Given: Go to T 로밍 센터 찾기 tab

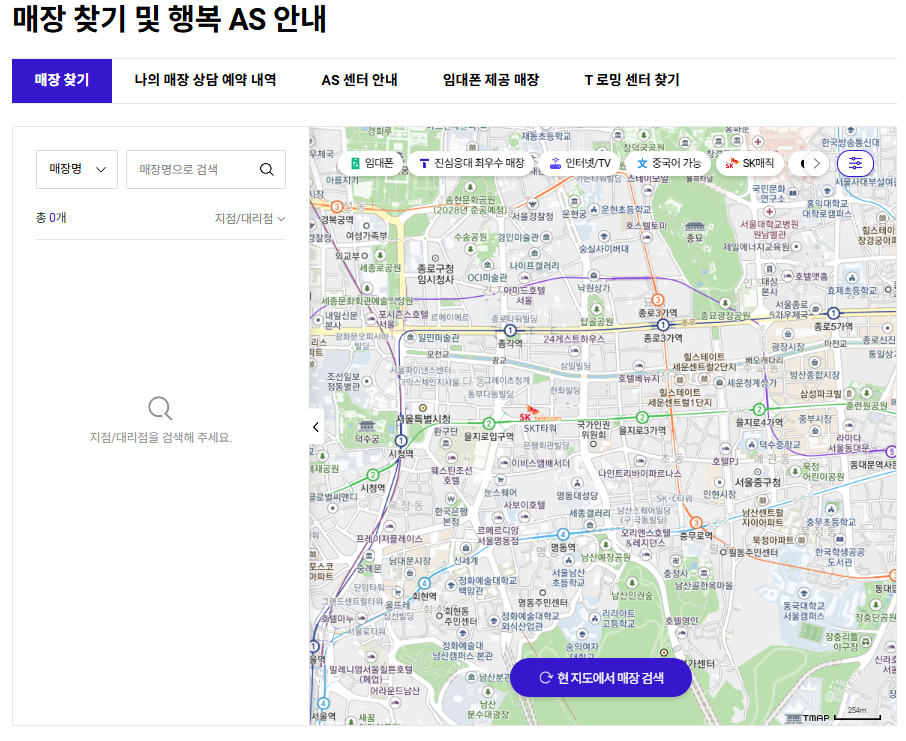Looking at the screenshot, I should point(632,80).
